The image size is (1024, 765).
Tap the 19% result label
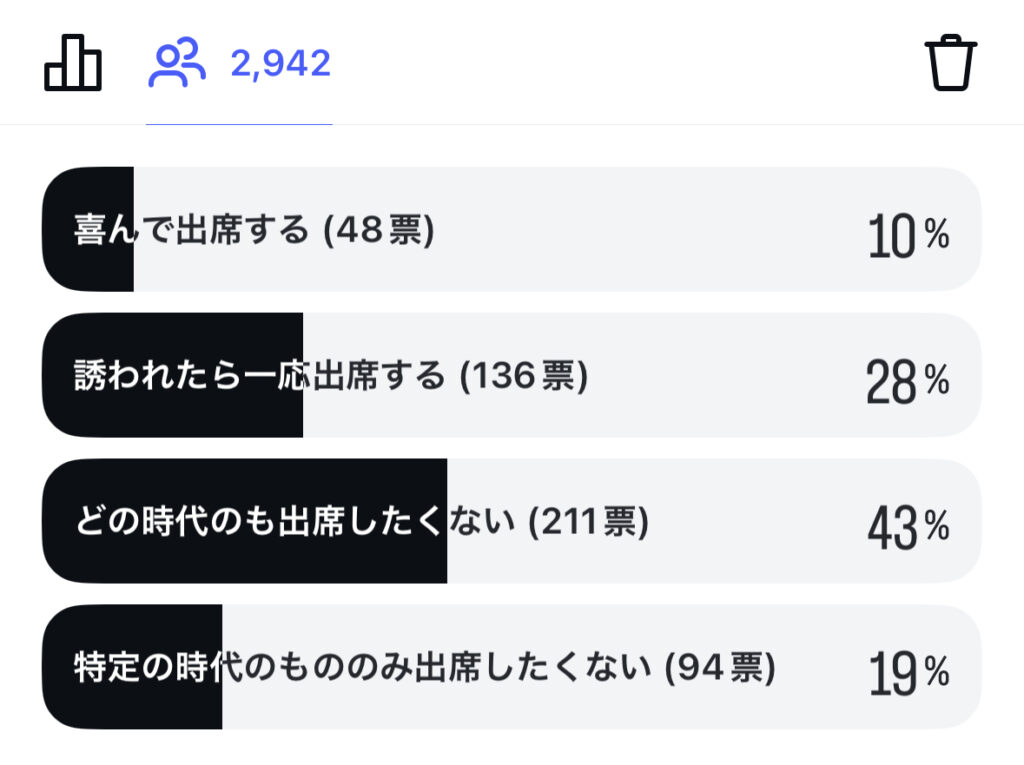pos(908,674)
